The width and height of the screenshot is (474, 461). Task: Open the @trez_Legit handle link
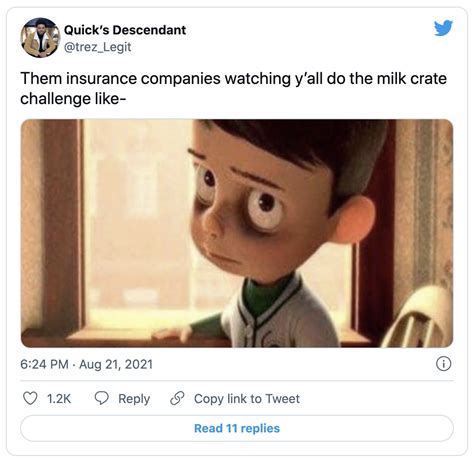97,47
